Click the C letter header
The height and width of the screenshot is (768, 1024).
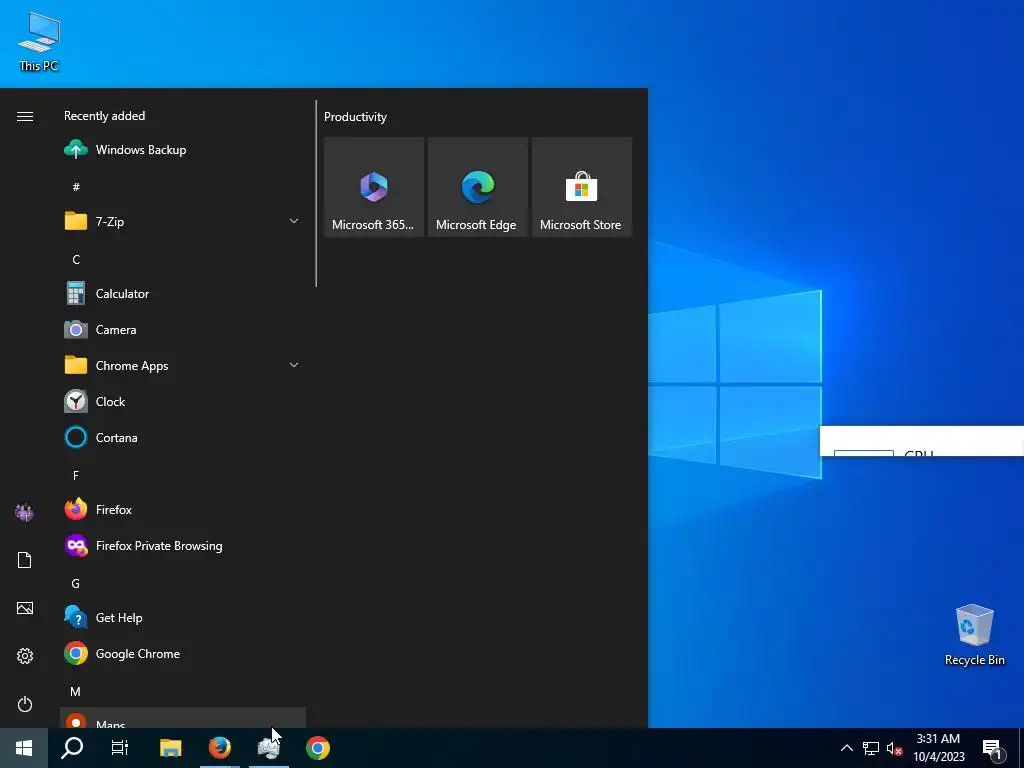tap(76, 259)
